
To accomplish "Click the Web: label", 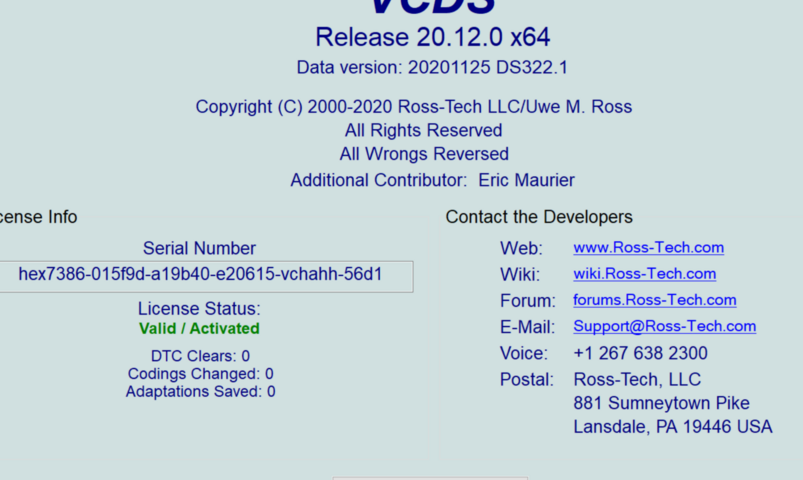I will click(x=521, y=248).
